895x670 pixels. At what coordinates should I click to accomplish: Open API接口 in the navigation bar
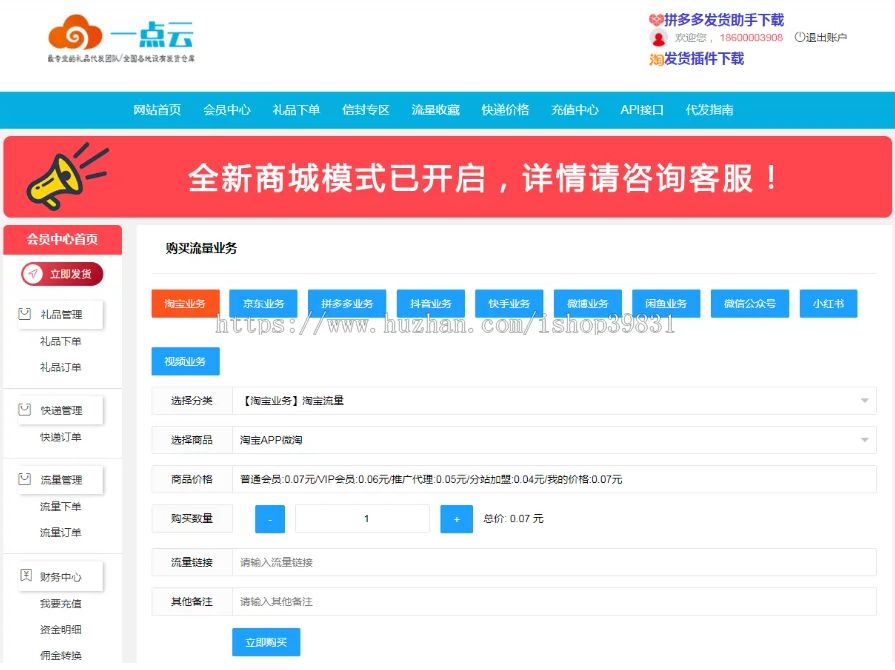point(642,110)
